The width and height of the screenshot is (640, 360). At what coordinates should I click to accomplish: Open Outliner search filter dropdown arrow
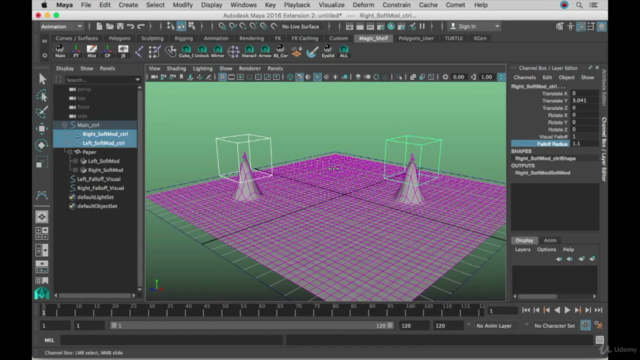click(x=138, y=80)
